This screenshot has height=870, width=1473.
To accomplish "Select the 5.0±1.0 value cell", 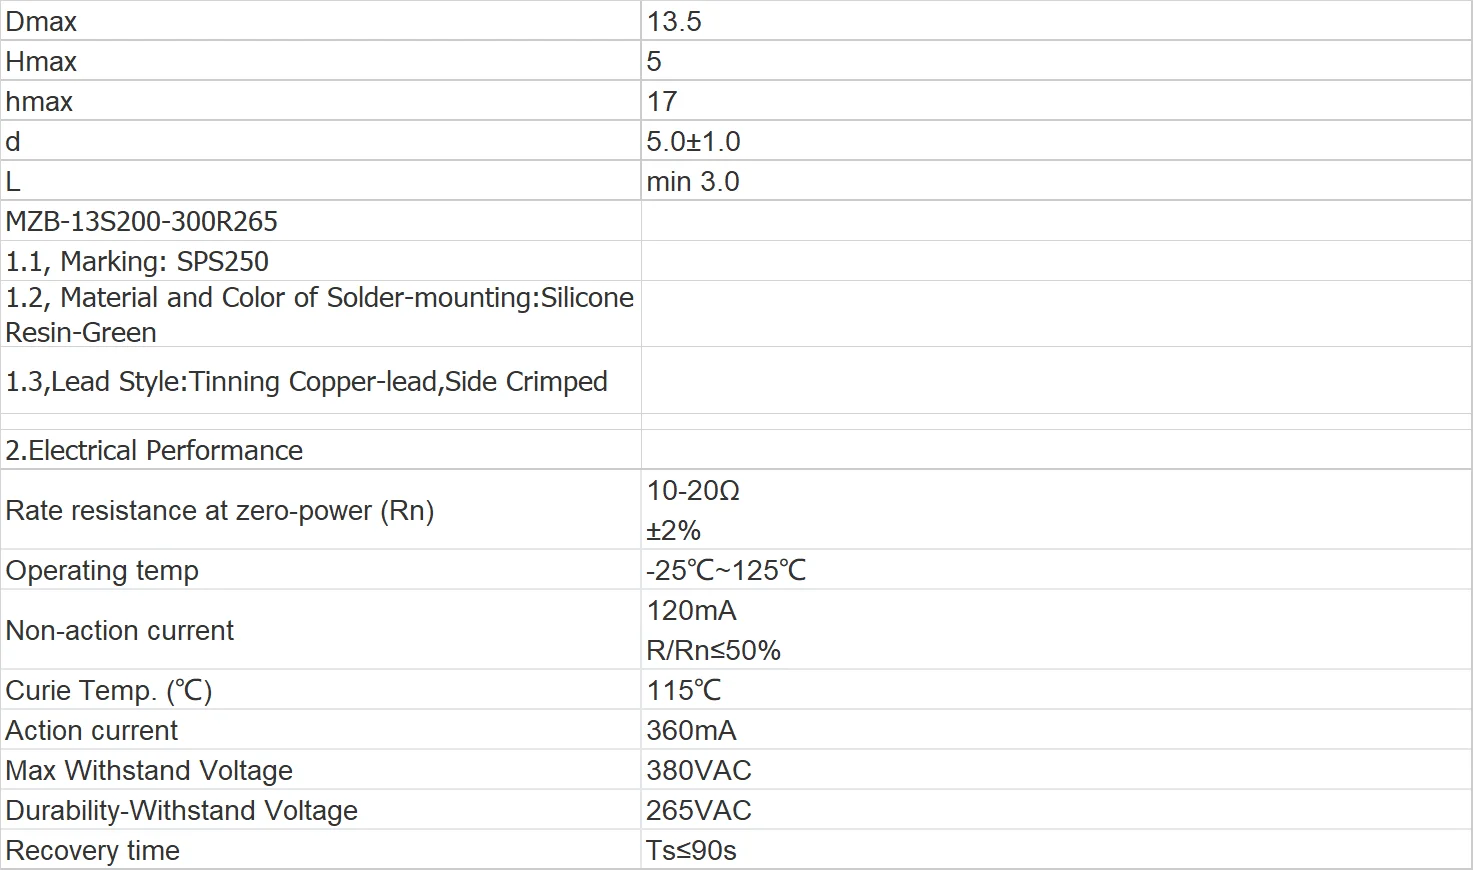I will click(x=693, y=141).
